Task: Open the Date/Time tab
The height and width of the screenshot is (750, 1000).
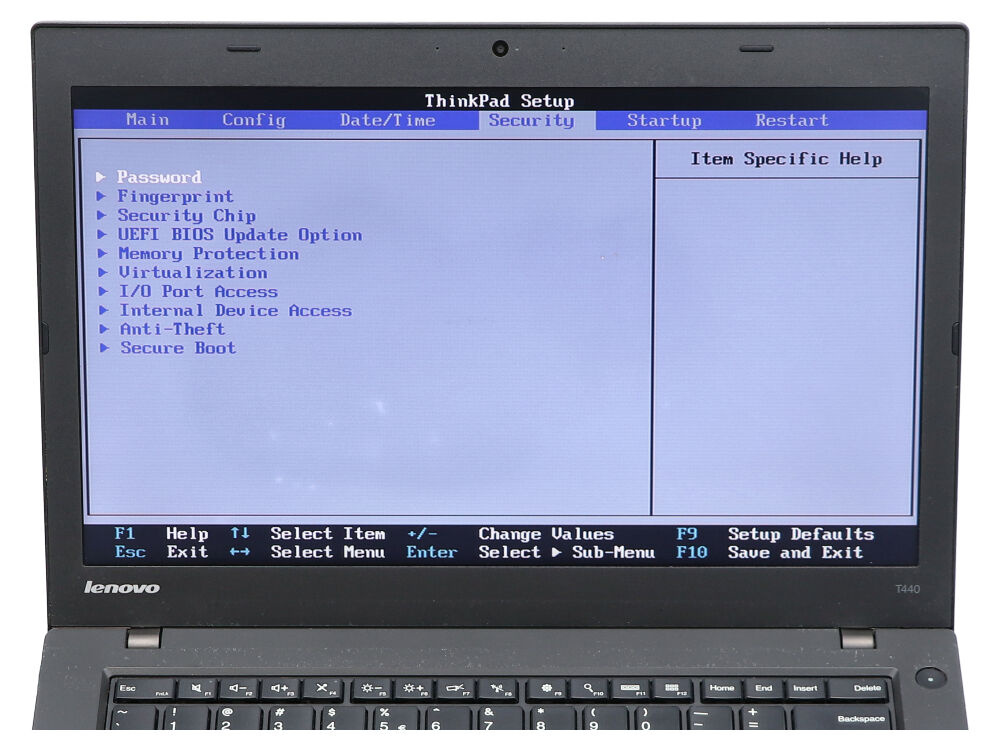Action: pos(387,120)
